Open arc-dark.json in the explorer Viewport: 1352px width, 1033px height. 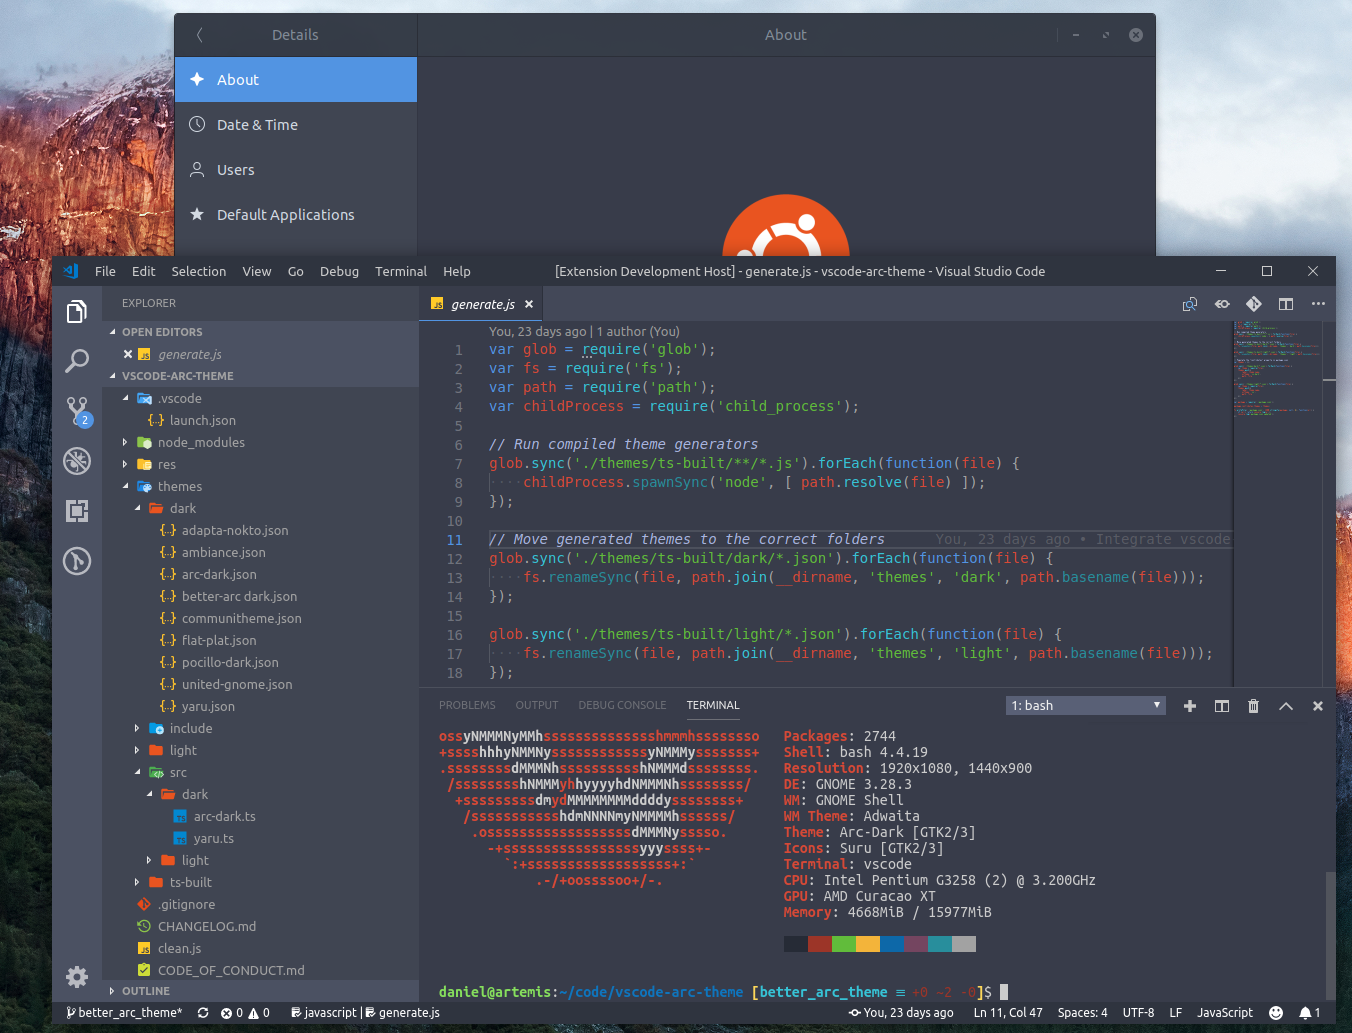pyautogui.click(x=261, y=574)
